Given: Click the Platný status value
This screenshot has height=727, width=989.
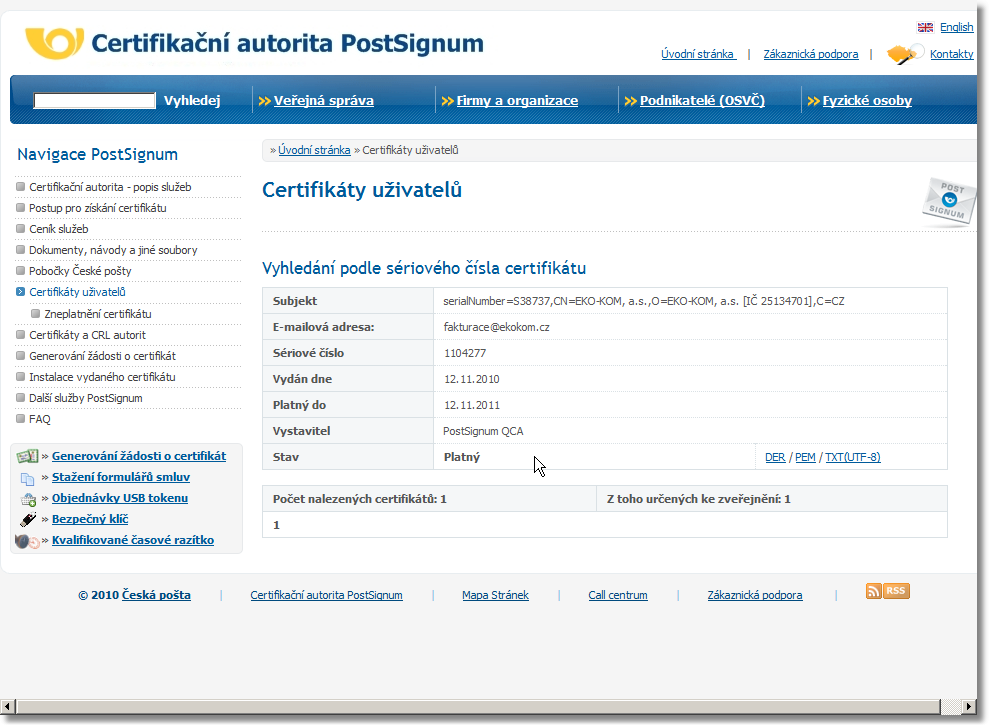Looking at the screenshot, I should click(x=462, y=457).
